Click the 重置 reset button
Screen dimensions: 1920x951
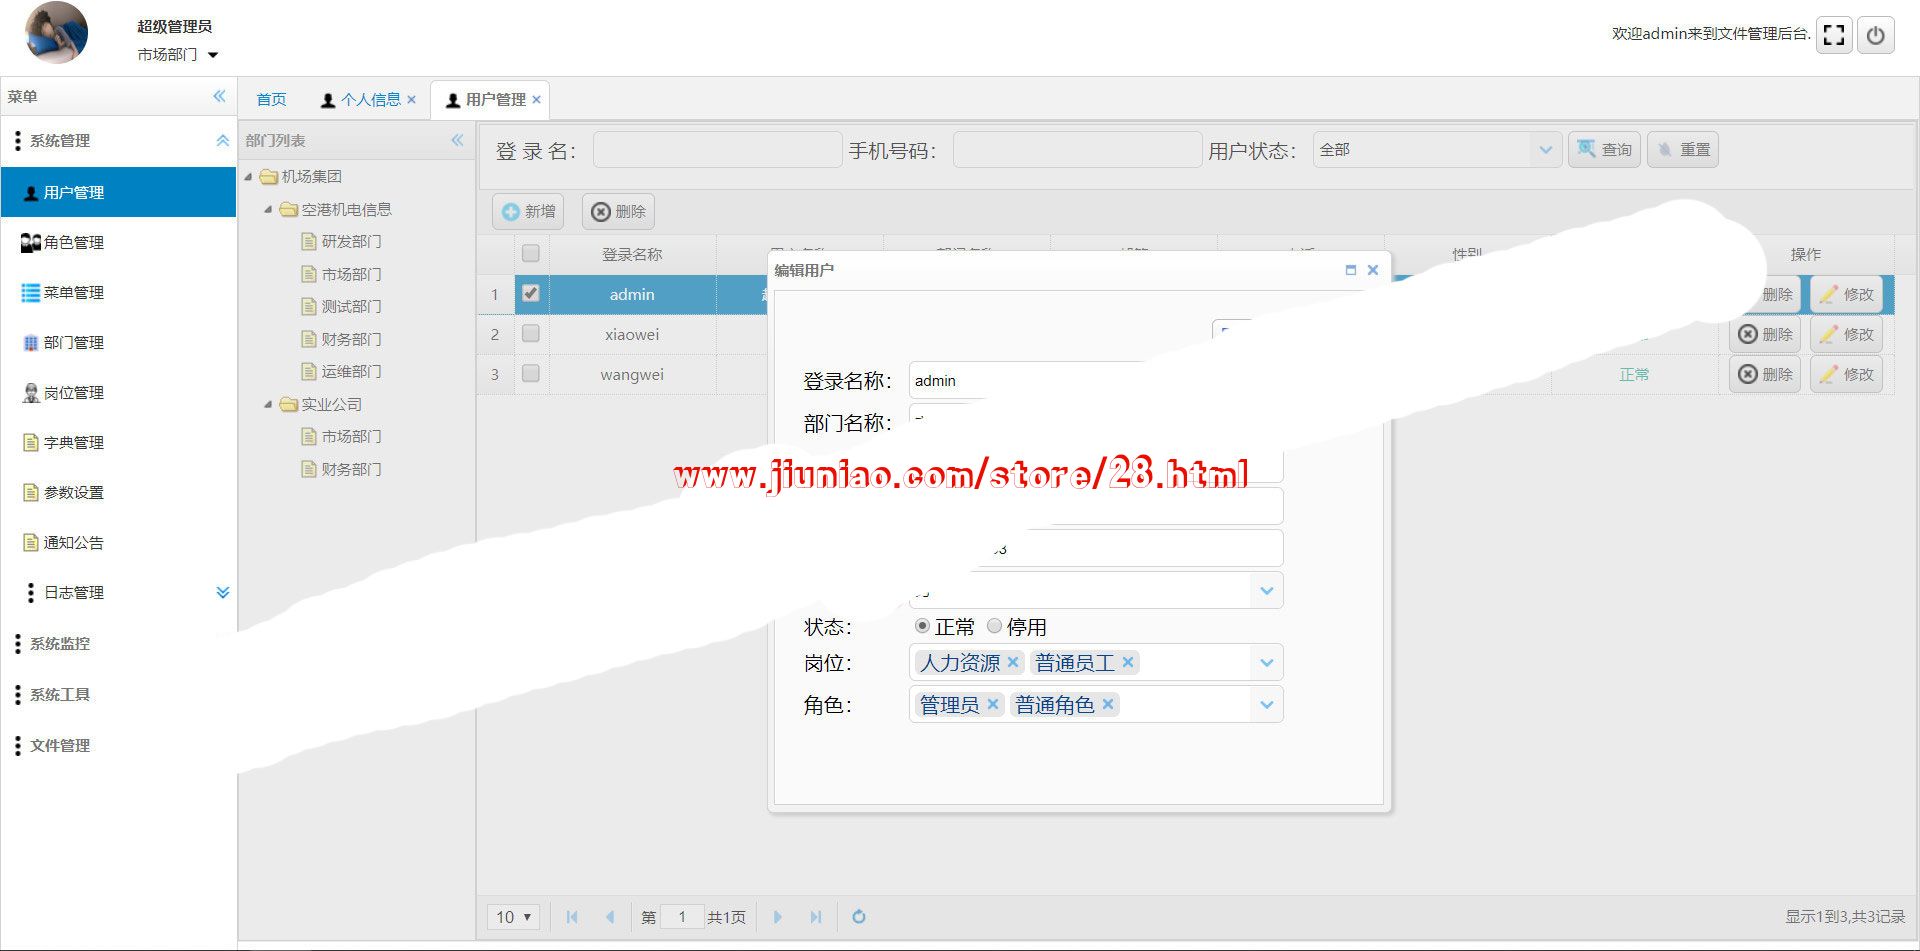[1683, 150]
